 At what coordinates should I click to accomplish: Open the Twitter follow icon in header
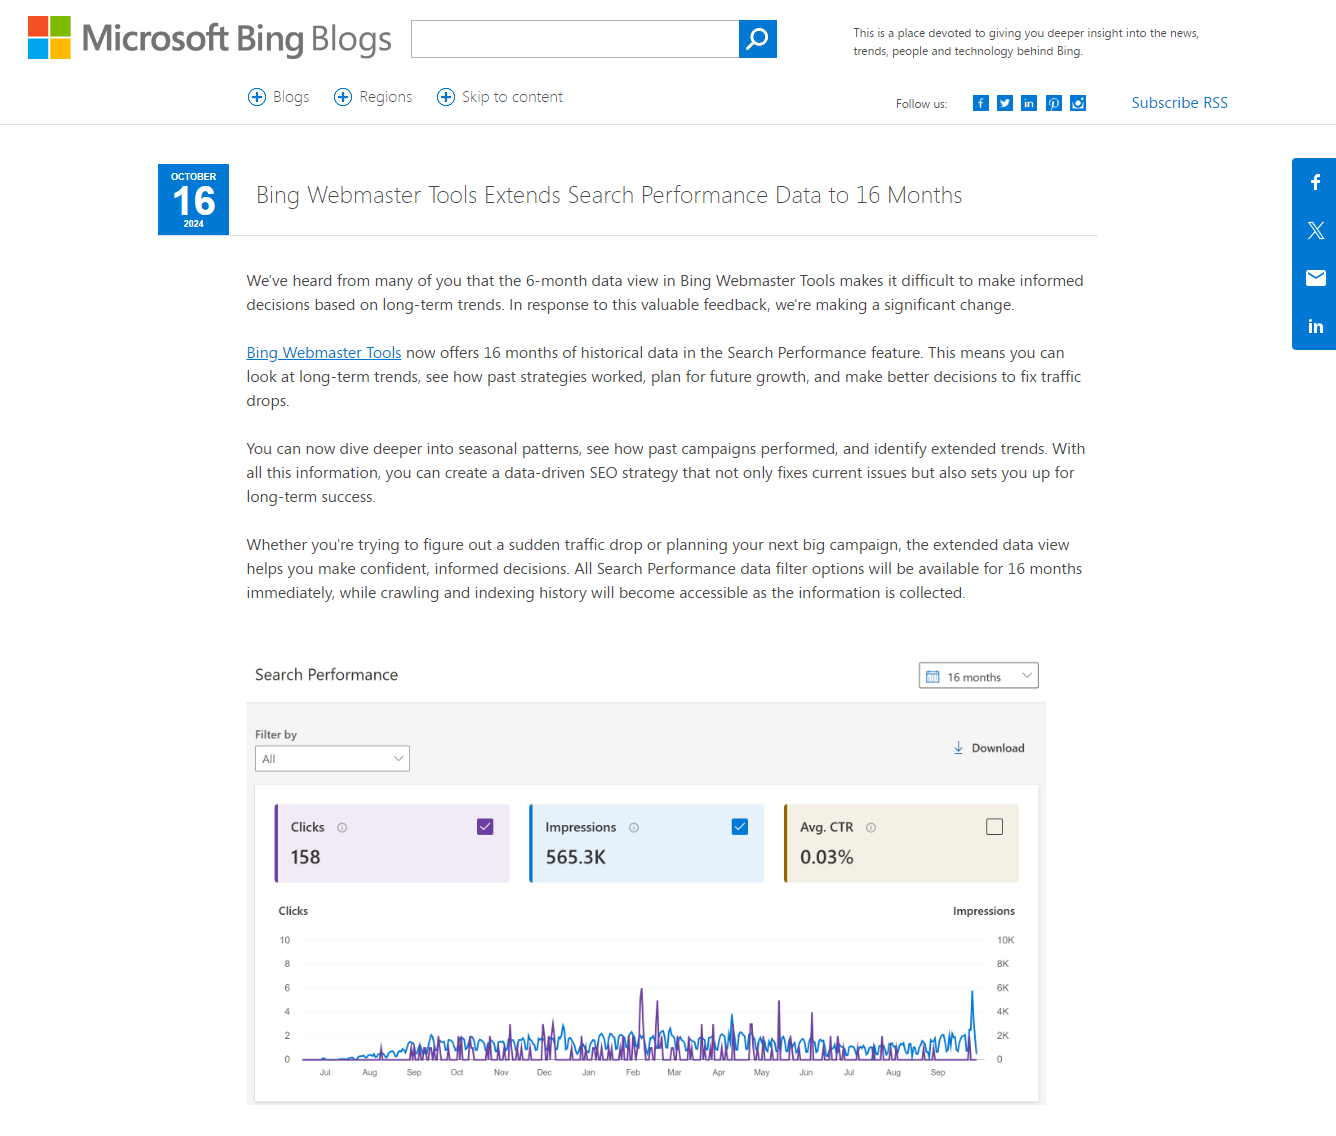coord(1005,103)
